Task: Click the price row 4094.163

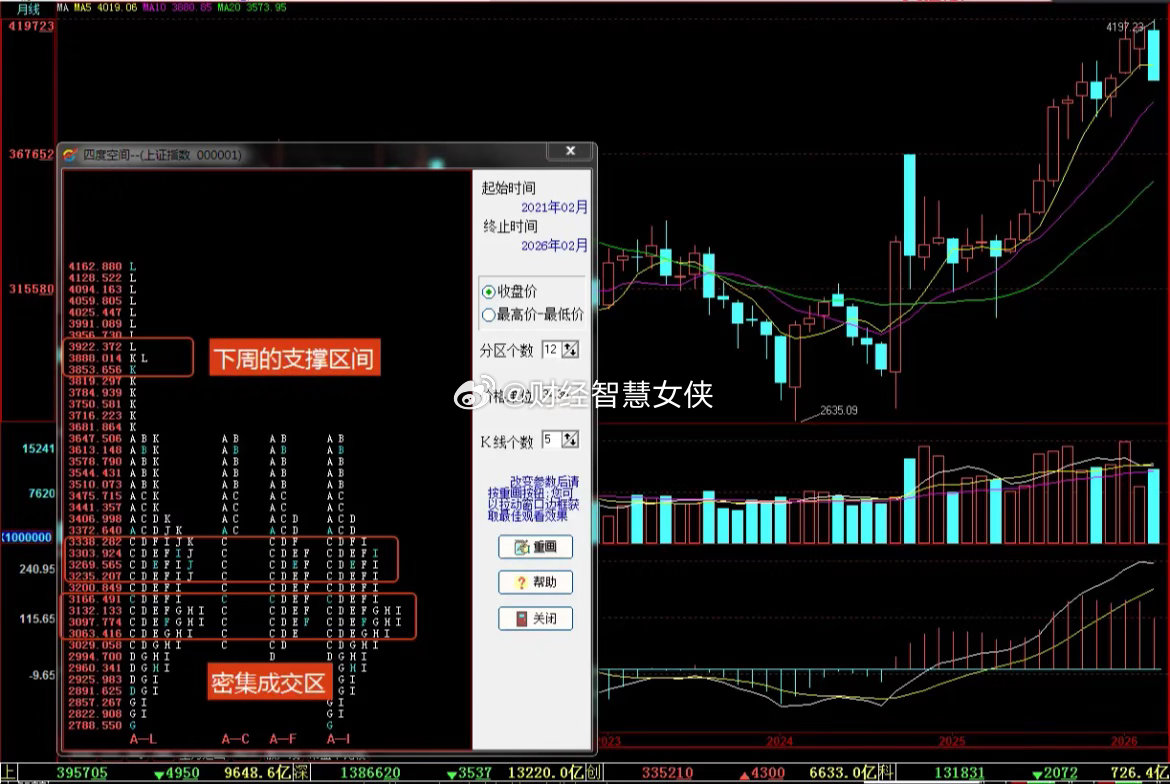Action: pos(95,289)
